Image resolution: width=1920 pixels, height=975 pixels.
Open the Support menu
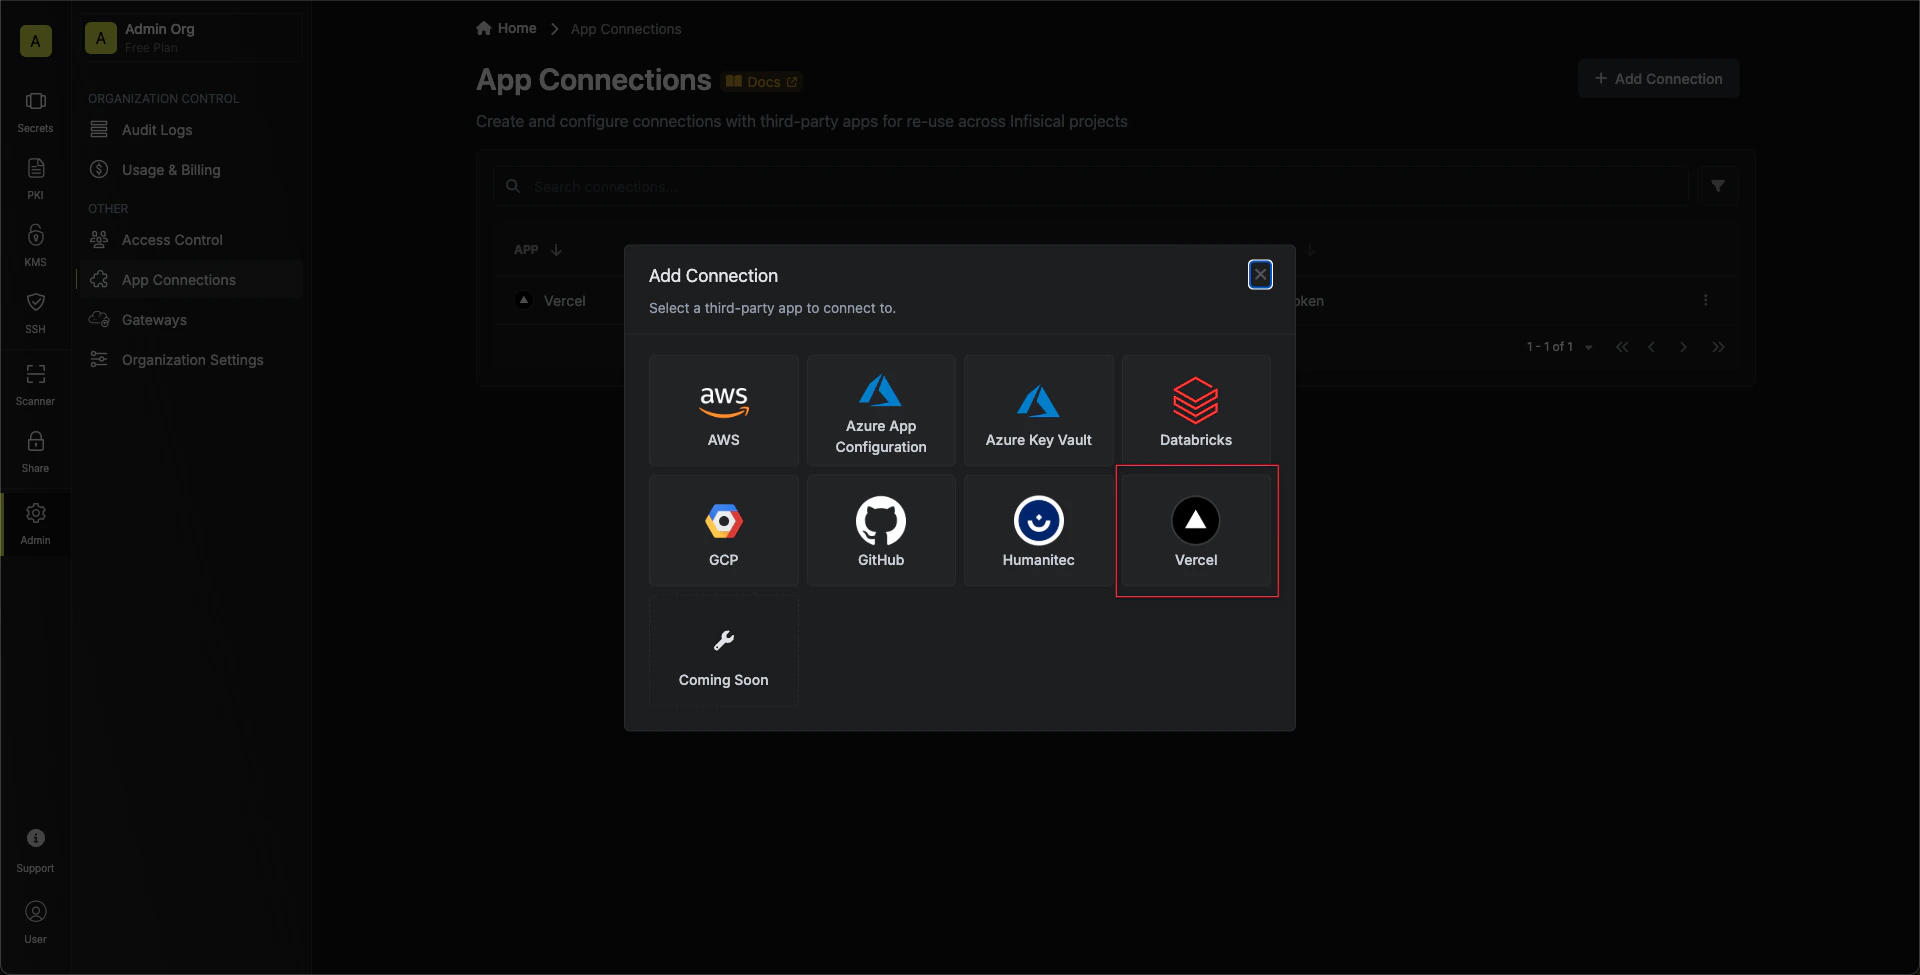[x=35, y=851]
